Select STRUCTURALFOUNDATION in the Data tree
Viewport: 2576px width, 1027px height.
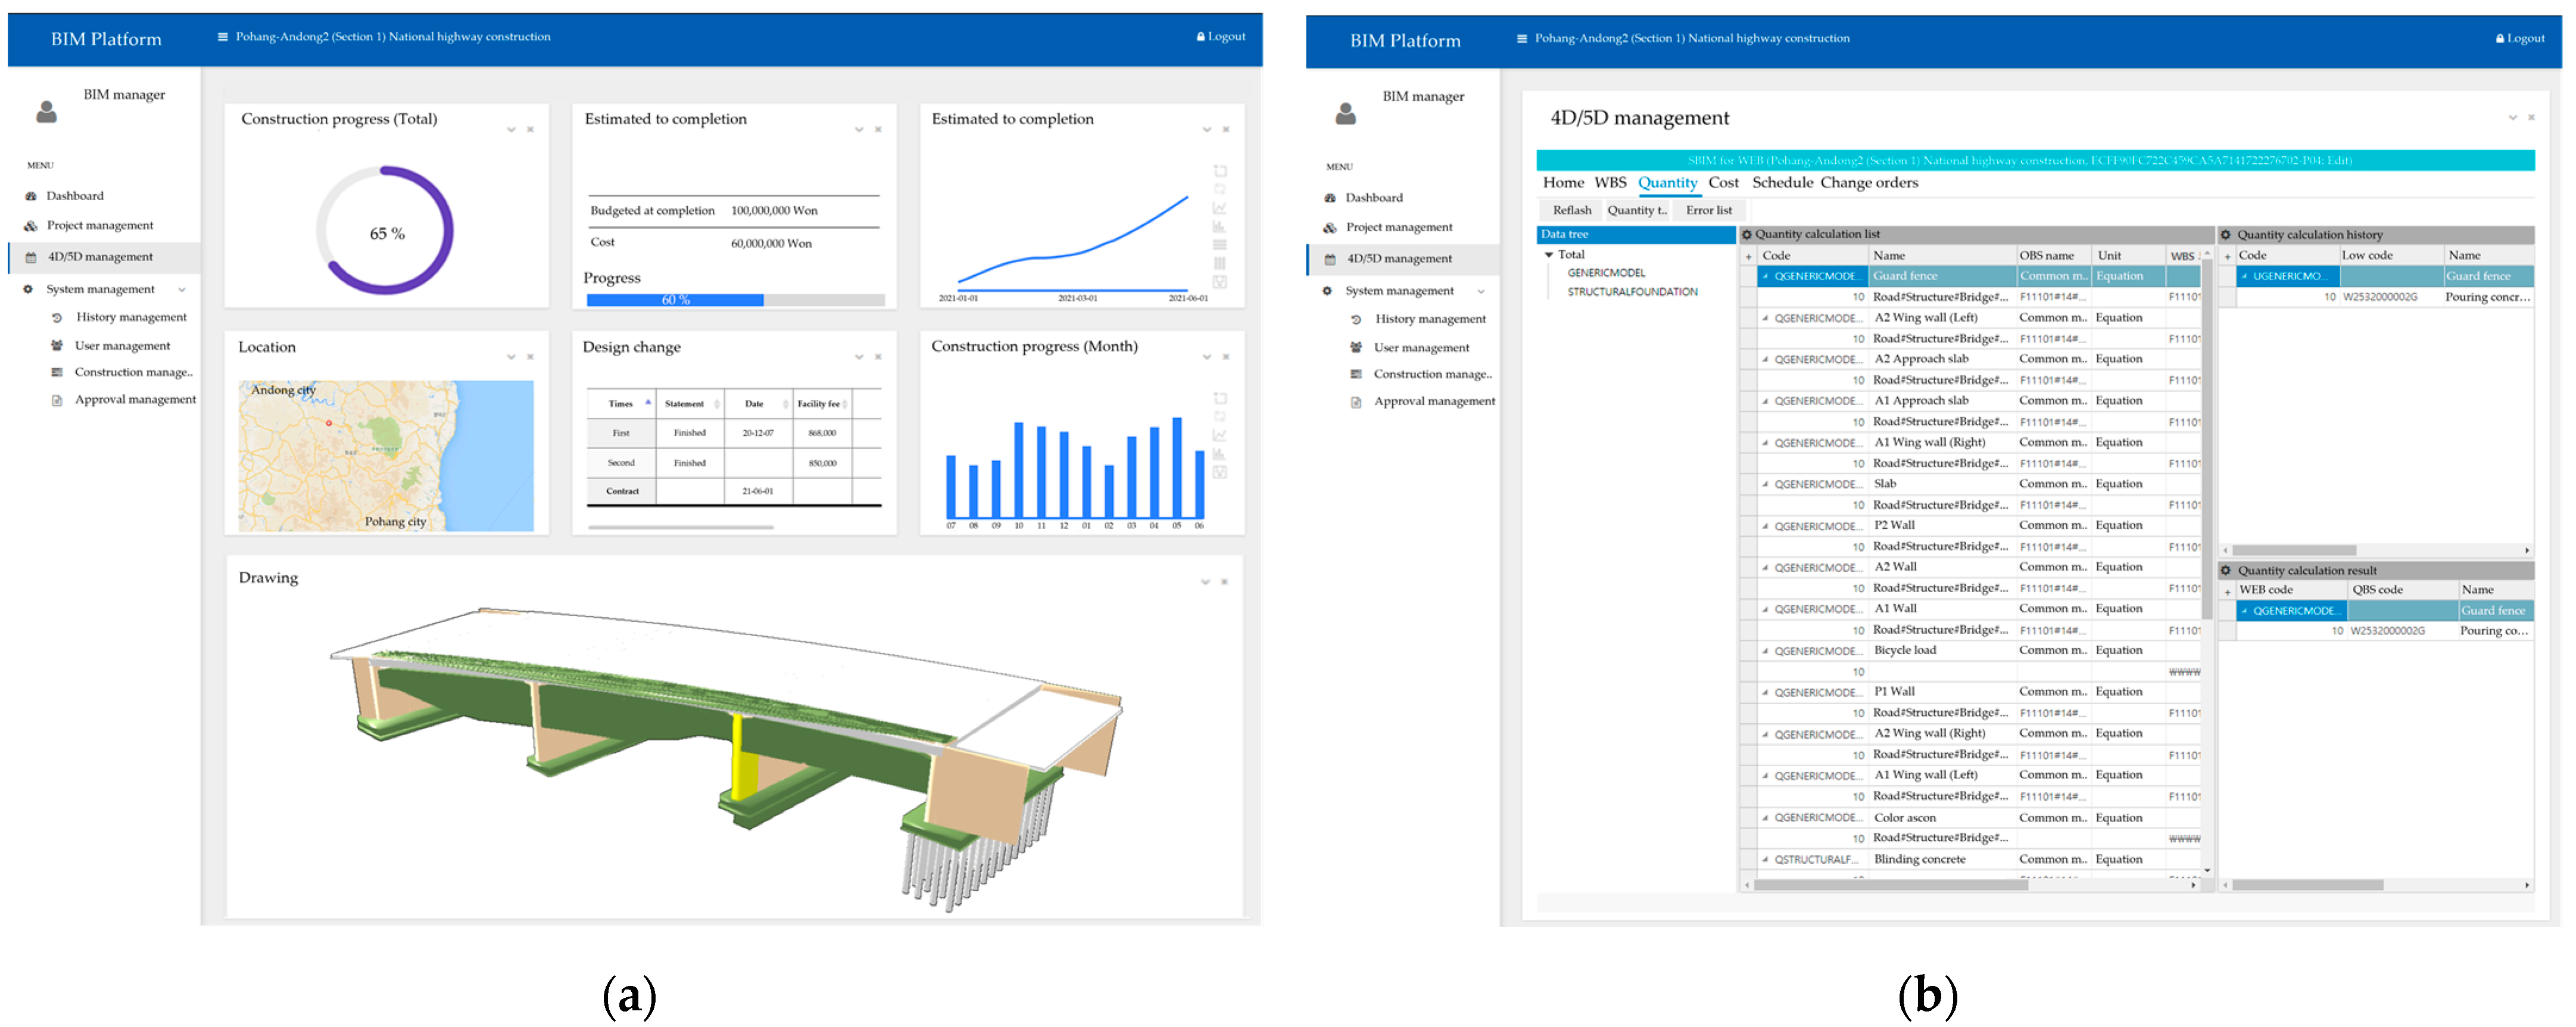click(x=1632, y=292)
